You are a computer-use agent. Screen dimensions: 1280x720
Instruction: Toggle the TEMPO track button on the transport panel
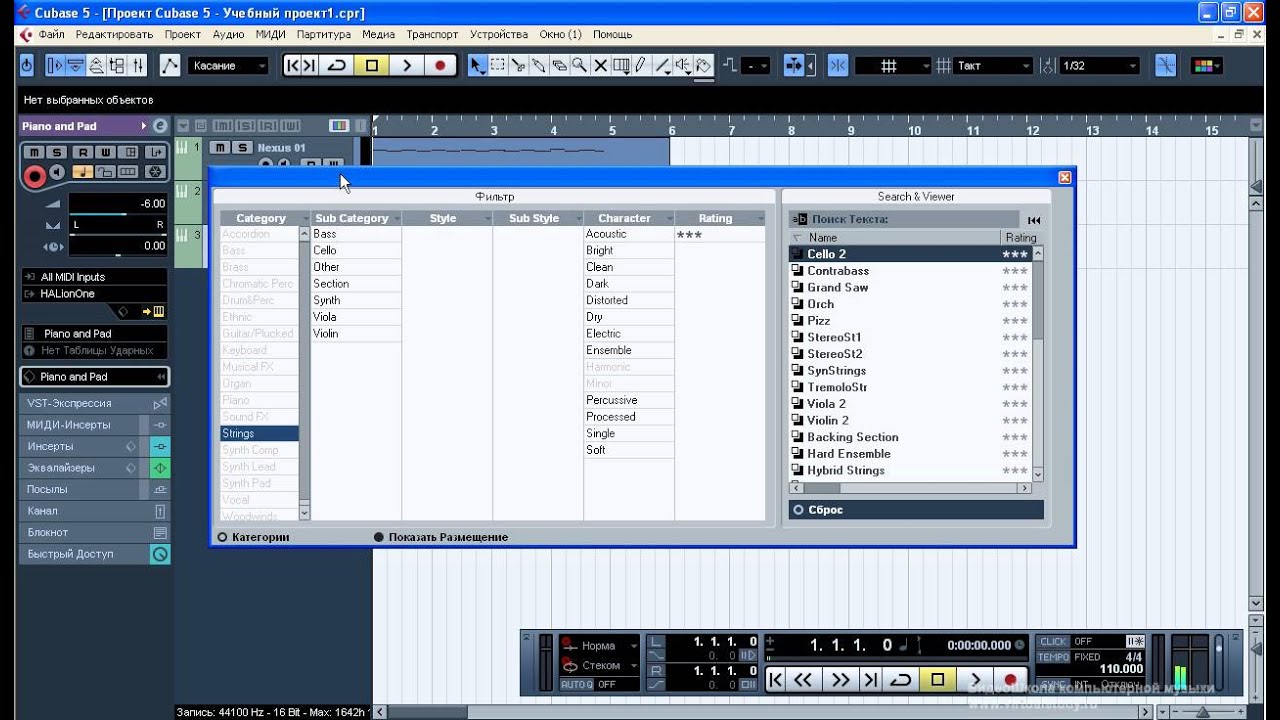(1053, 658)
